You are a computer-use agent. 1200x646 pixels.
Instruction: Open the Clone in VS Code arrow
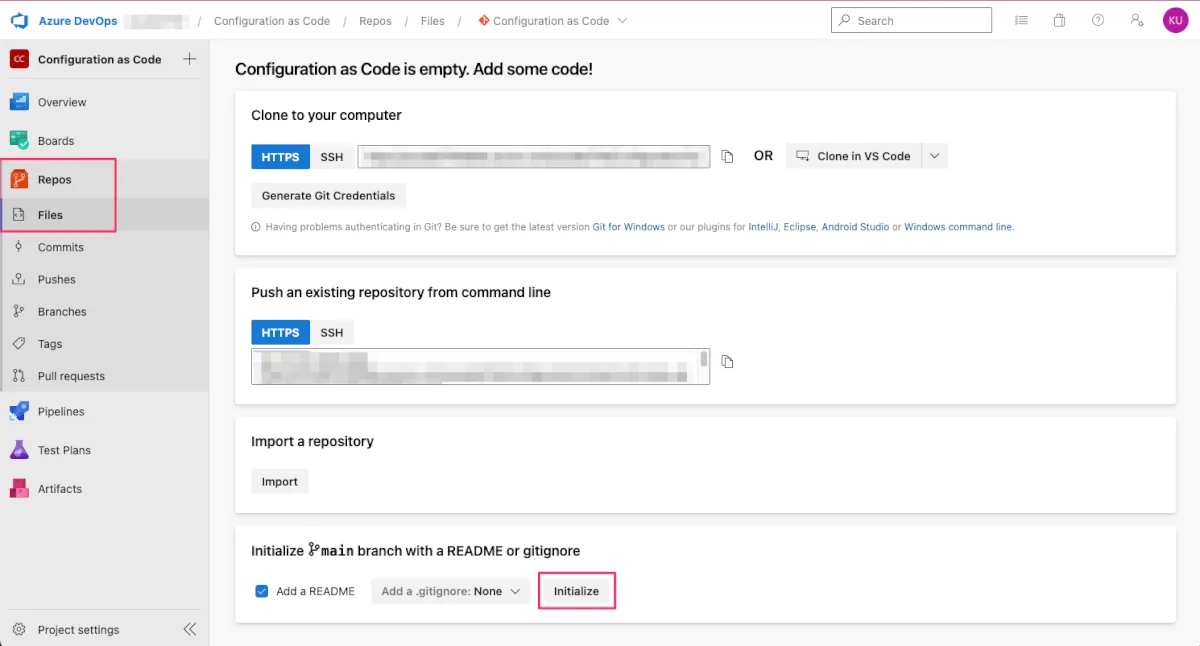click(x=934, y=156)
